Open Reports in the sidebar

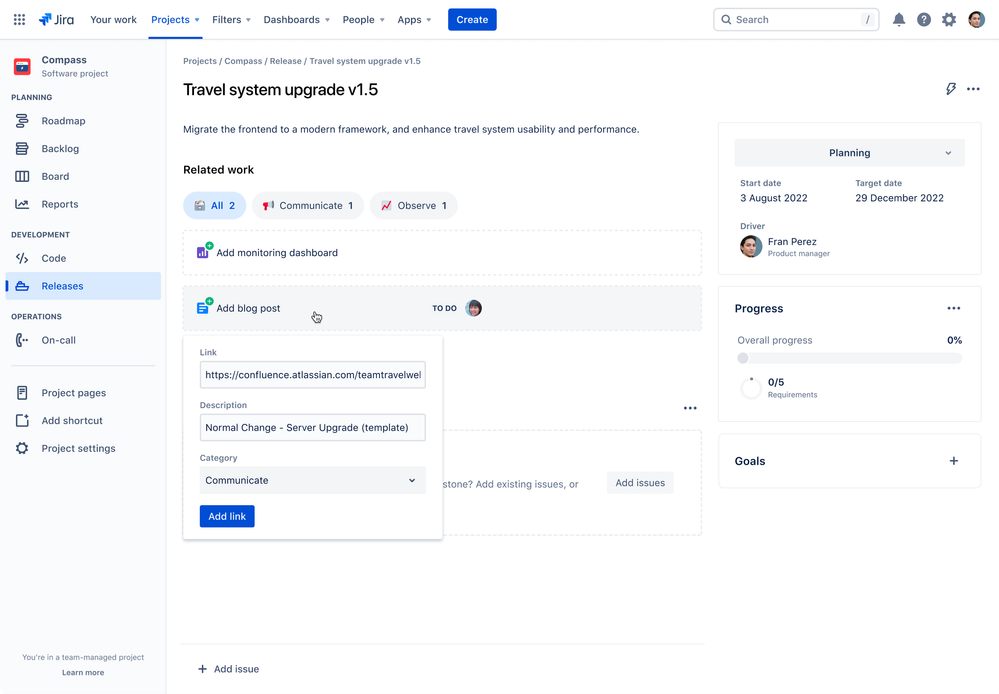click(83, 204)
